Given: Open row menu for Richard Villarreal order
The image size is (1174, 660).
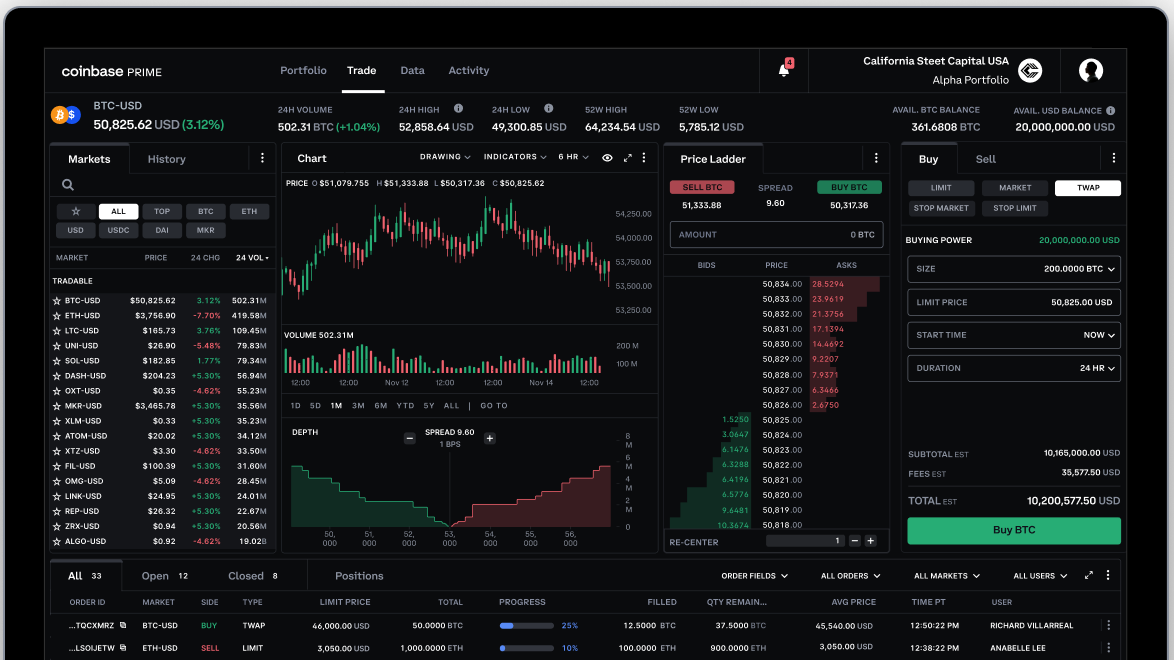Looking at the screenshot, I should click(x=1109, y=626).
